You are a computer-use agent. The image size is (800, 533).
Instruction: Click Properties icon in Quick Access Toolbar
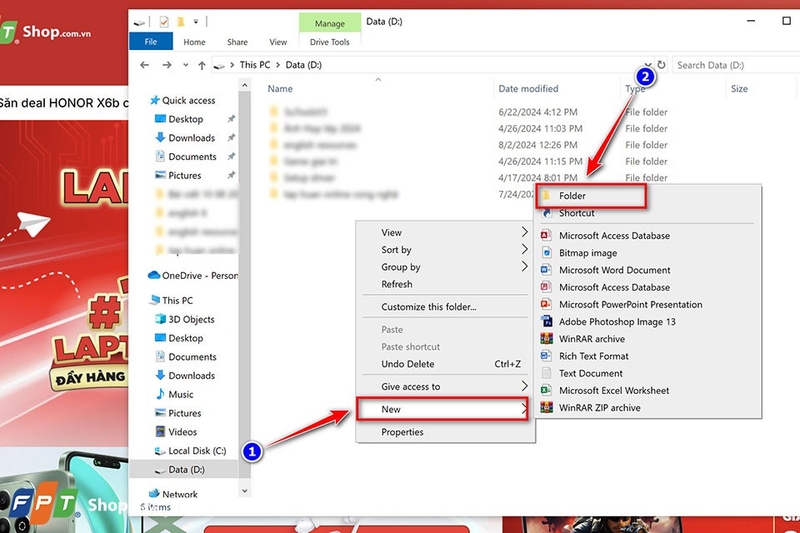(164, 22)
